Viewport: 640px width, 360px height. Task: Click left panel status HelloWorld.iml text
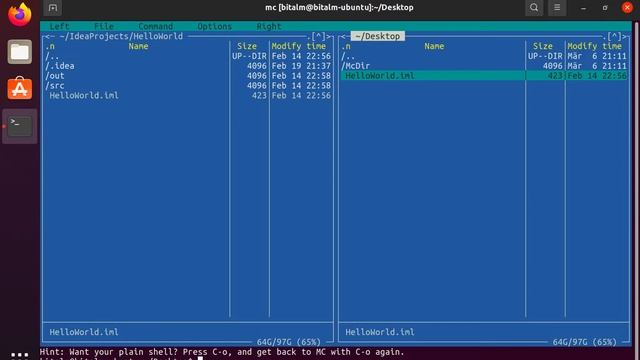coord(84,332)
